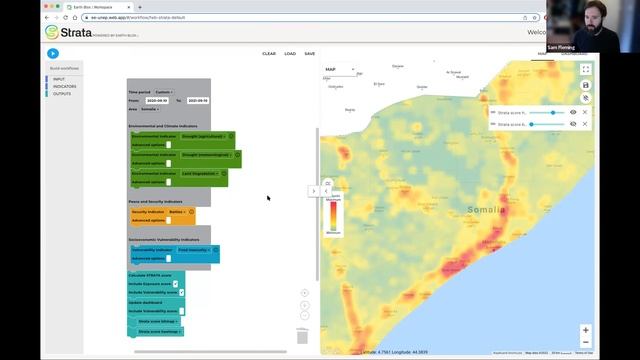
Task: Click the map save icon
Action: pos(586,85)
